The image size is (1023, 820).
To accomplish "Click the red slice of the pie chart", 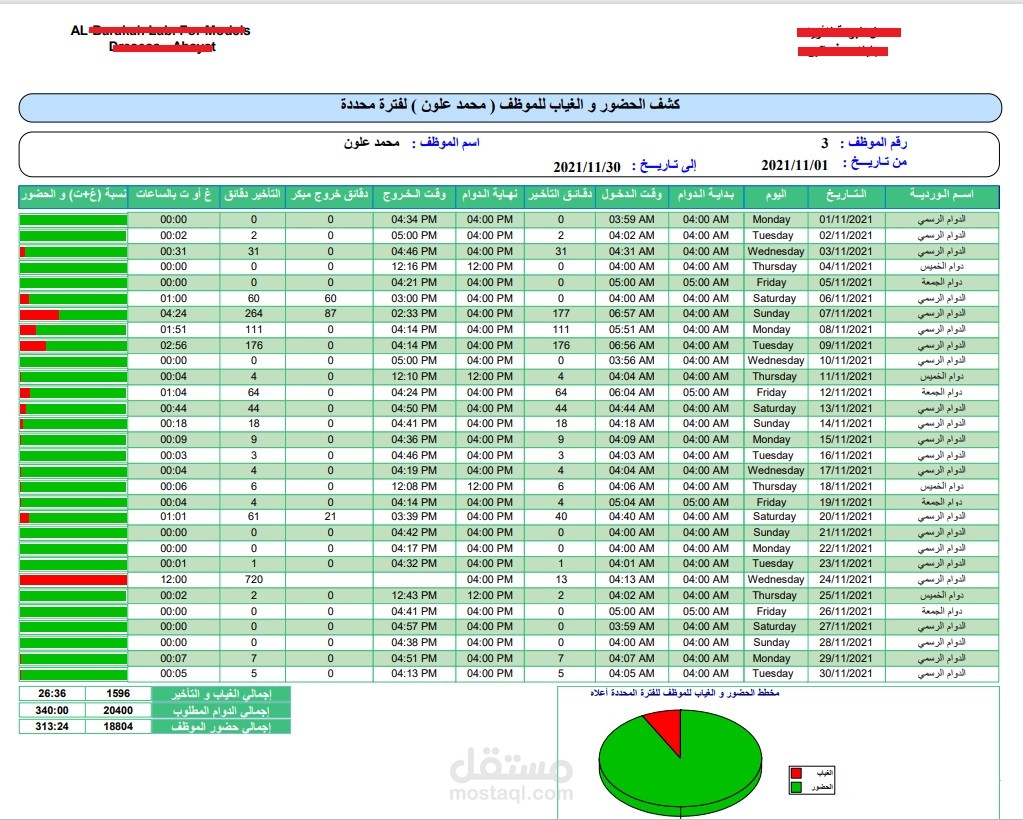I will (665, 729).
